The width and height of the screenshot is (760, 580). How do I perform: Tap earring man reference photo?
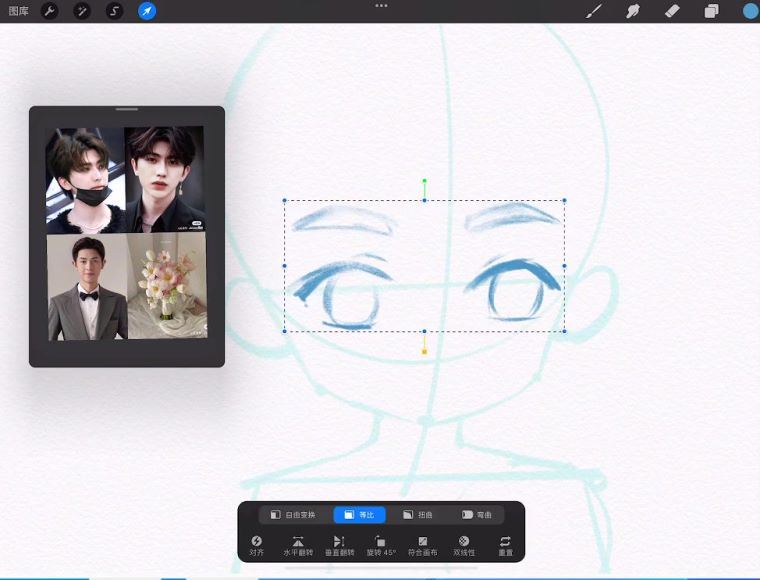165,179
